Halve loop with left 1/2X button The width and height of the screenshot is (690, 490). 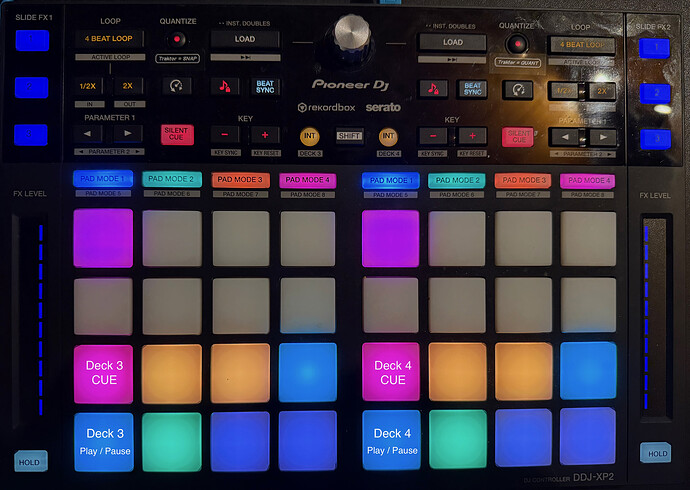point(88,86)
